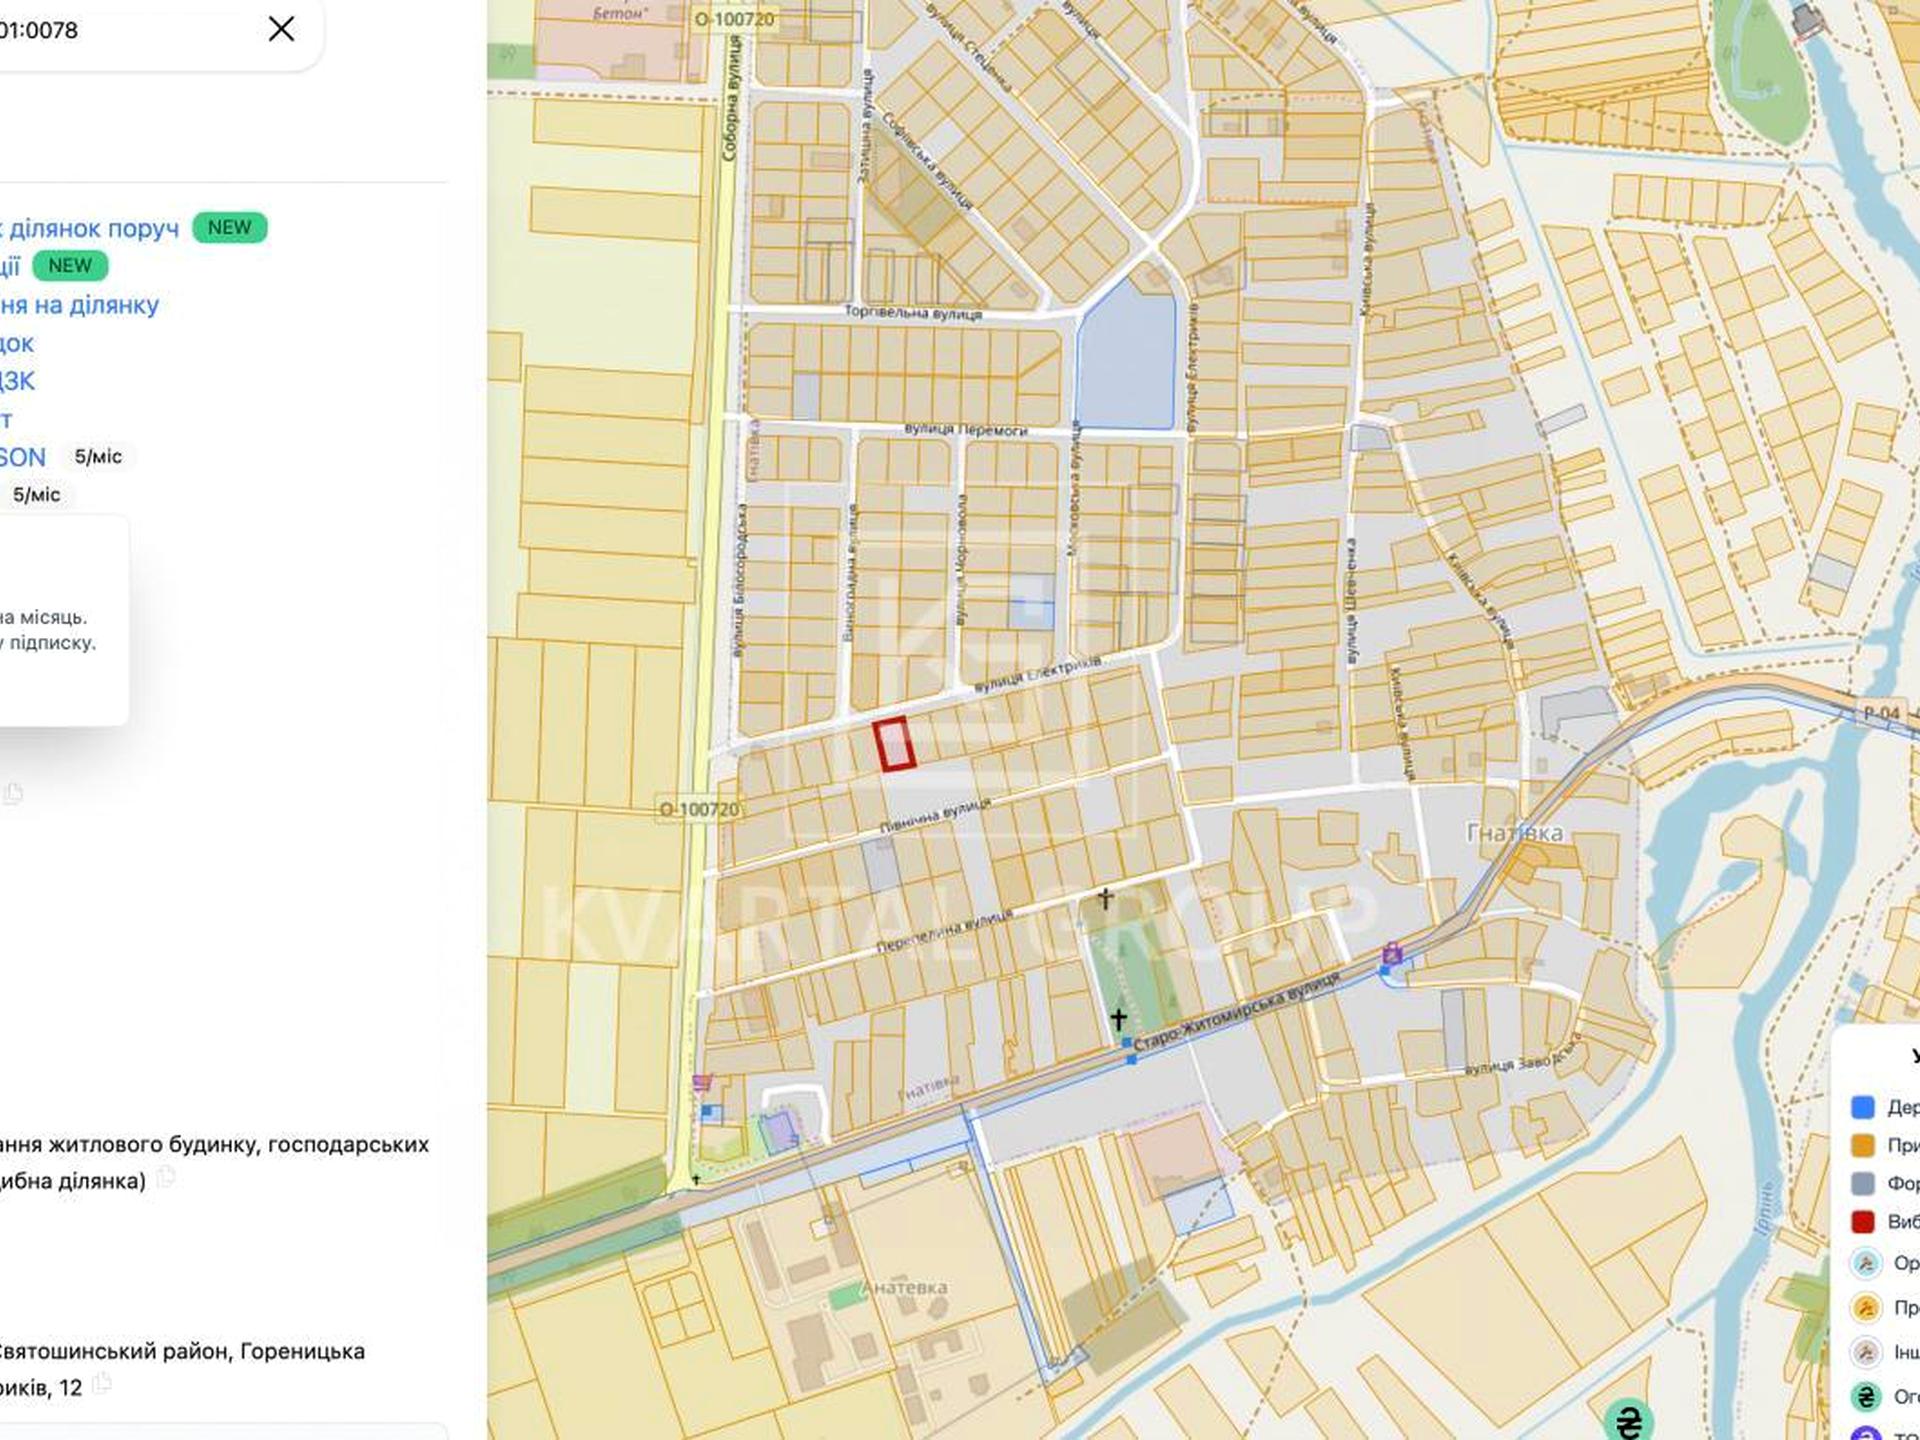
Task: Click the О-100720 road label at top
Action: [x=734, y=19]
